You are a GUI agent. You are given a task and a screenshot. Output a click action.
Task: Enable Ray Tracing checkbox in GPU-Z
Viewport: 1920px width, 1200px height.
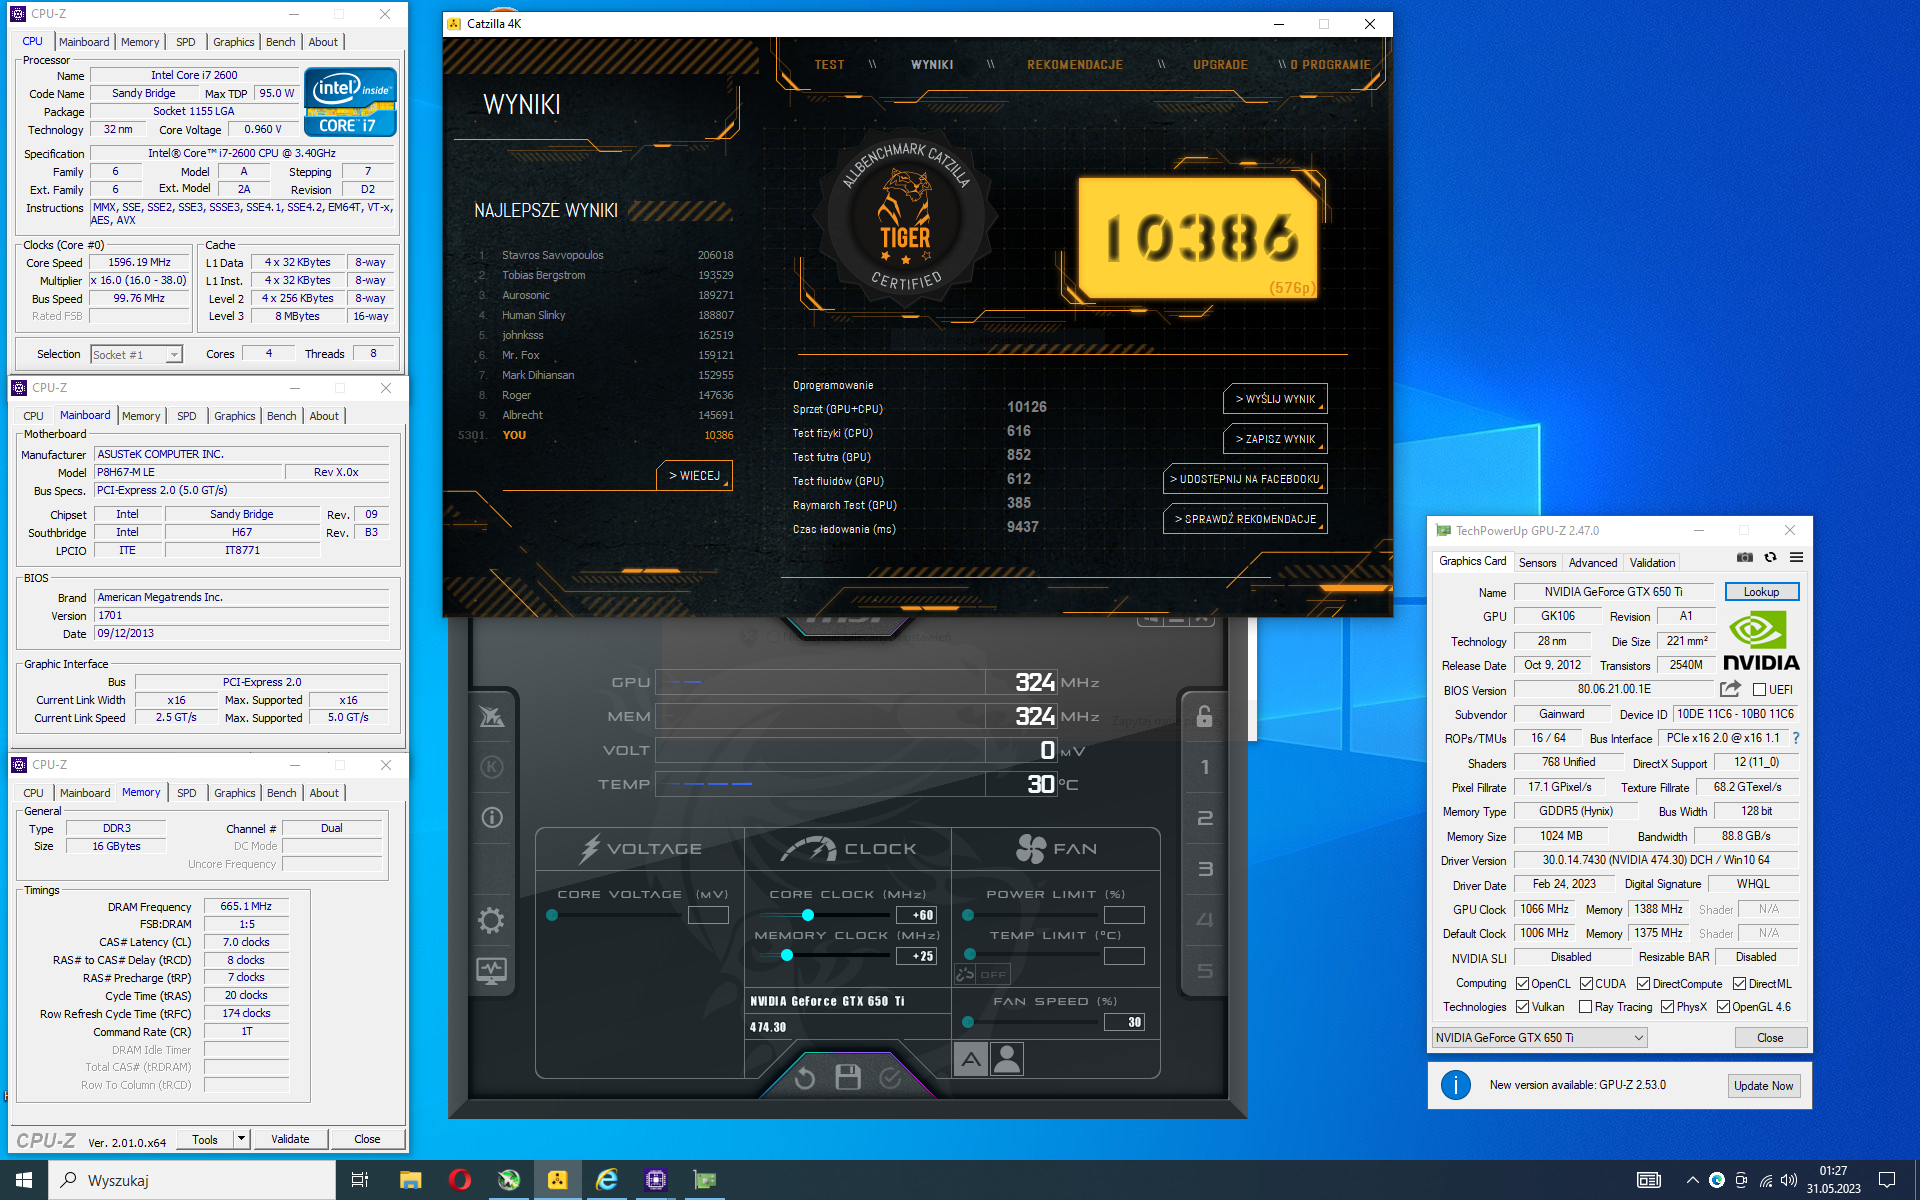1585,1007
